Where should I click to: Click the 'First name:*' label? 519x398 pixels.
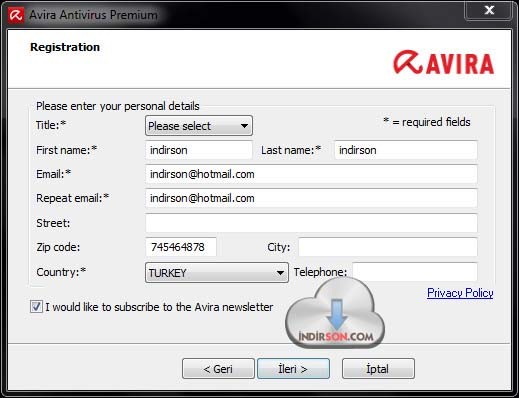tap(66, 150)
